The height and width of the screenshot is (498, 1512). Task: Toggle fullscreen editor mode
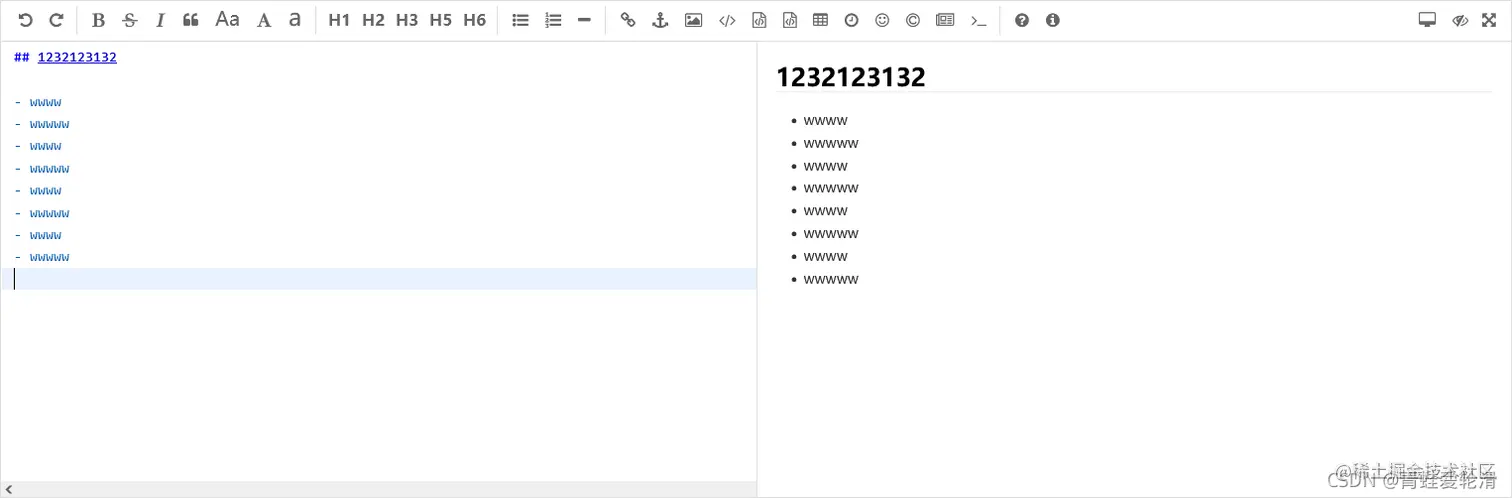(1488, 20)
